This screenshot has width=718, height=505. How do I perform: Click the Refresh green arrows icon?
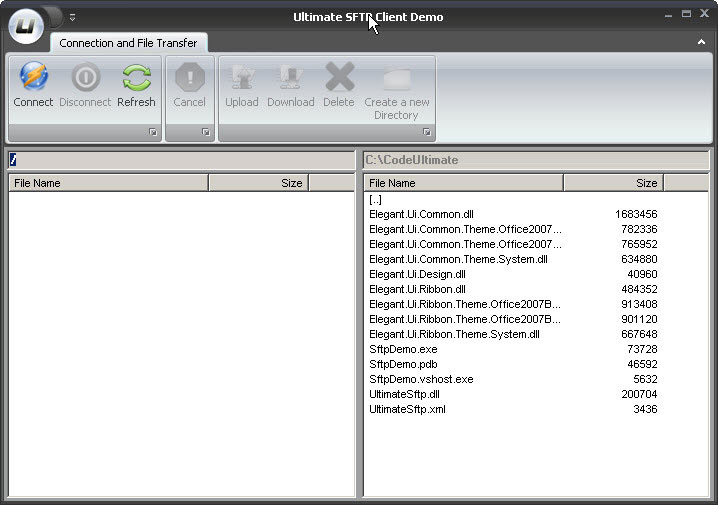(x=136, y=77)
